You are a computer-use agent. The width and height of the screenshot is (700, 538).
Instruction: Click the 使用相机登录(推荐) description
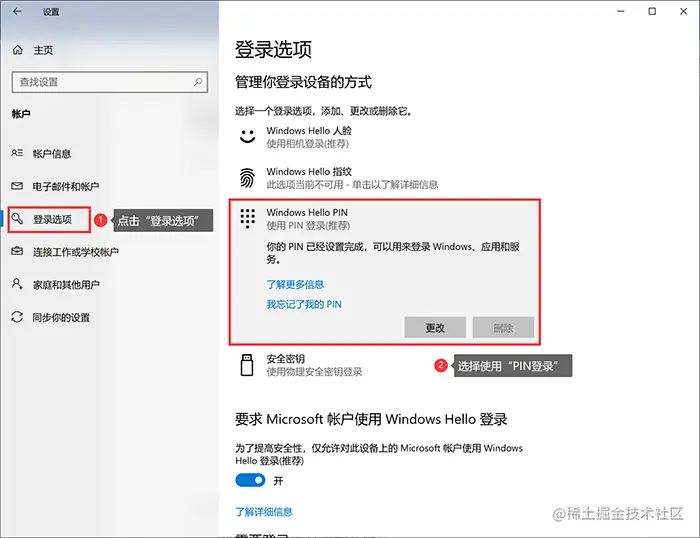coord(308,144)
